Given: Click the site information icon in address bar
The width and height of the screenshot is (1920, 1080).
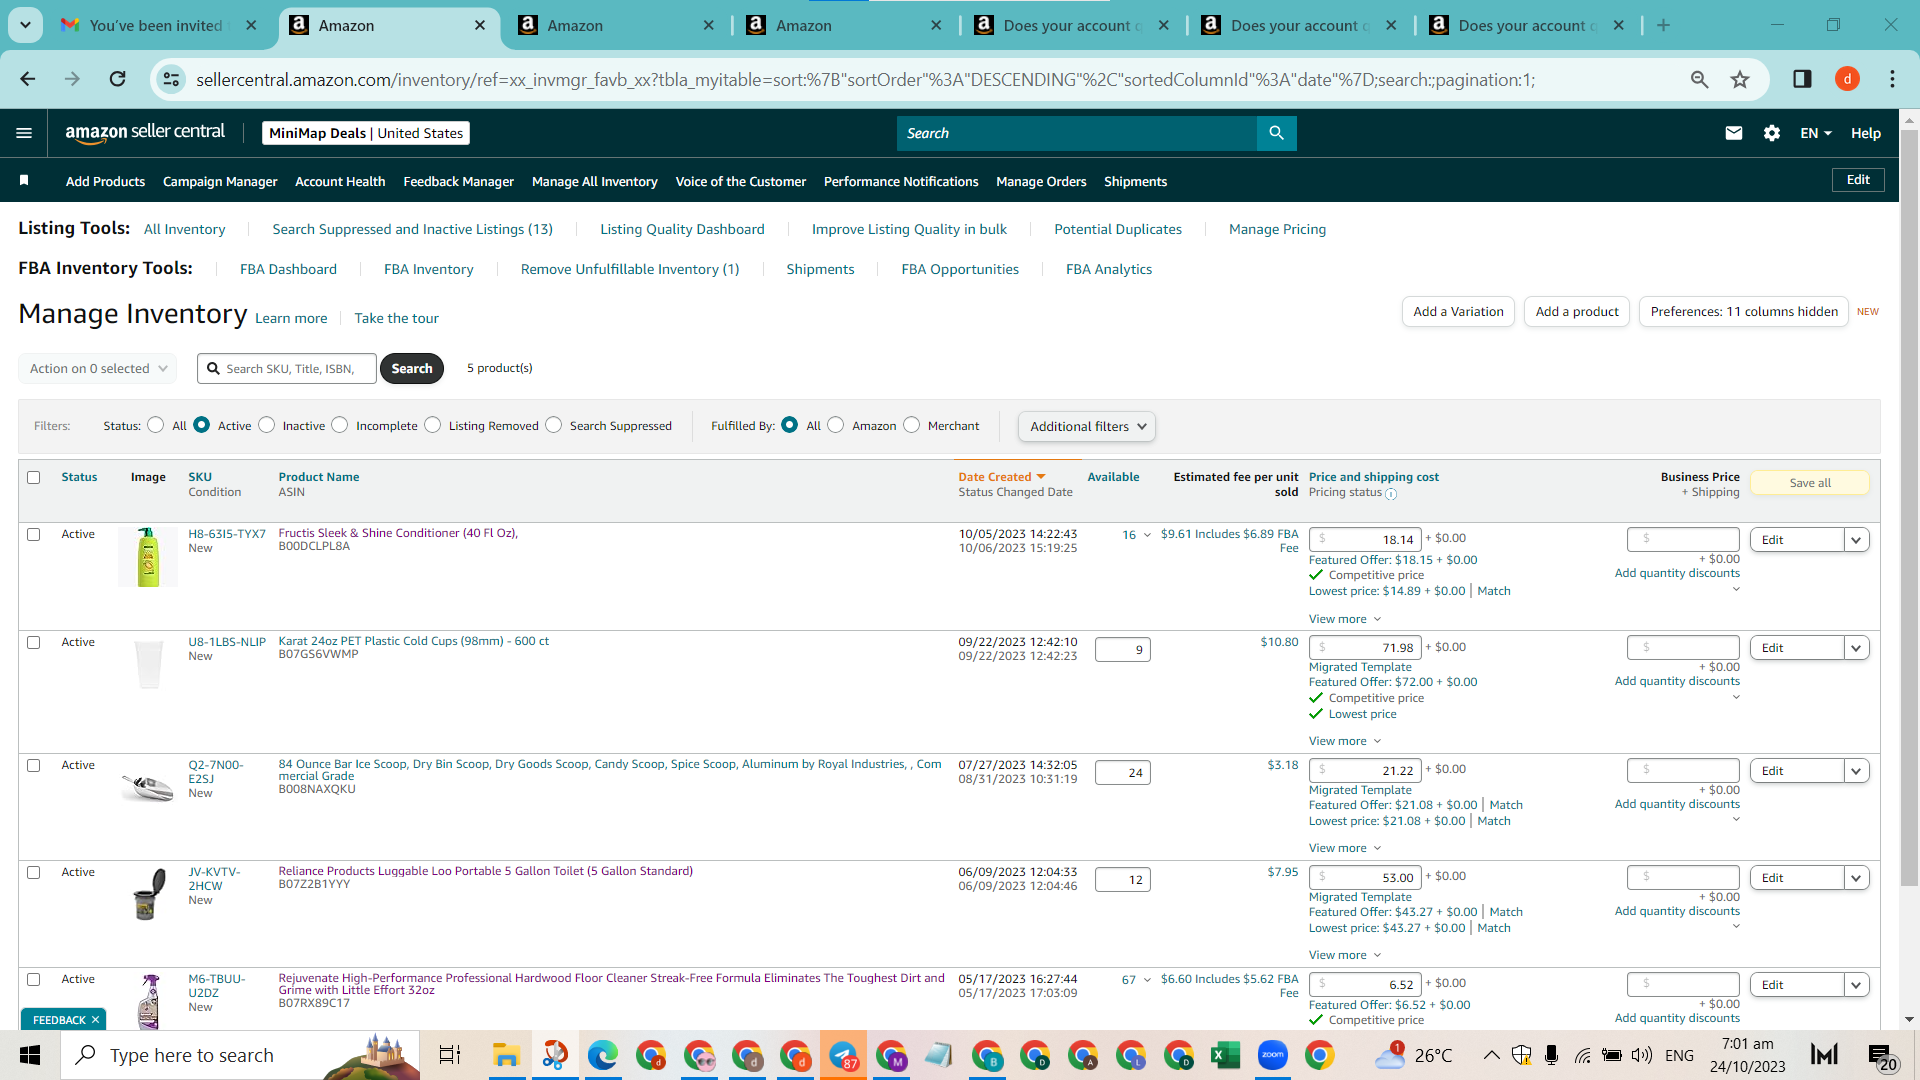Looking at the screenshot, I should 172,79.
